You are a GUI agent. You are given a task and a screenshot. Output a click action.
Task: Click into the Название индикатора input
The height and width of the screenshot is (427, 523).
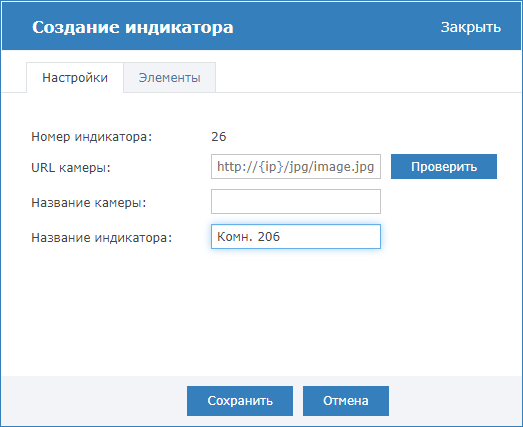click(x=296, y=237)
